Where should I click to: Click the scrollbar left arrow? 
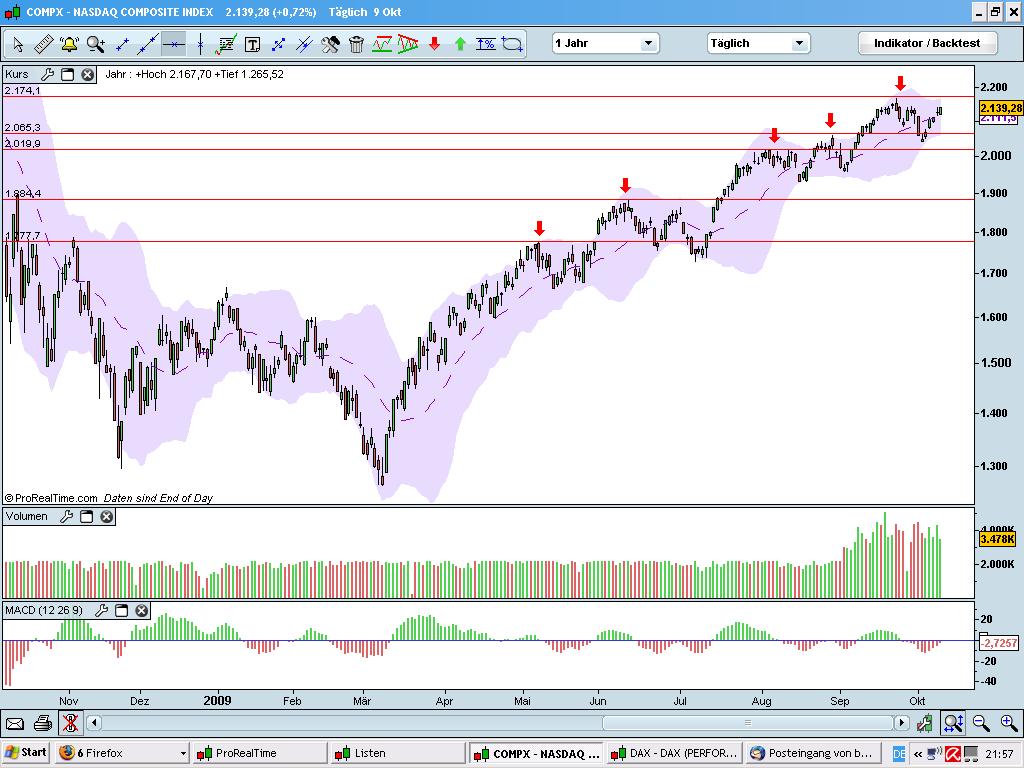(94, 723)
